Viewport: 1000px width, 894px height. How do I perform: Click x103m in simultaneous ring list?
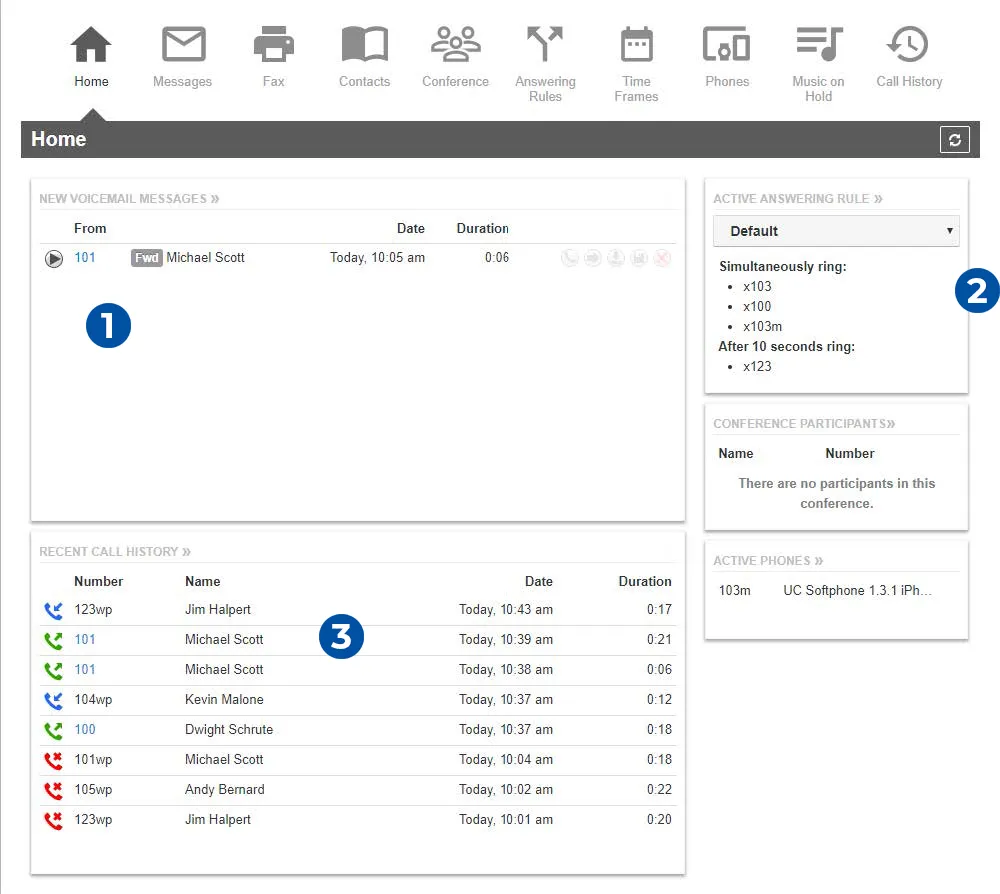coord(762,326)
